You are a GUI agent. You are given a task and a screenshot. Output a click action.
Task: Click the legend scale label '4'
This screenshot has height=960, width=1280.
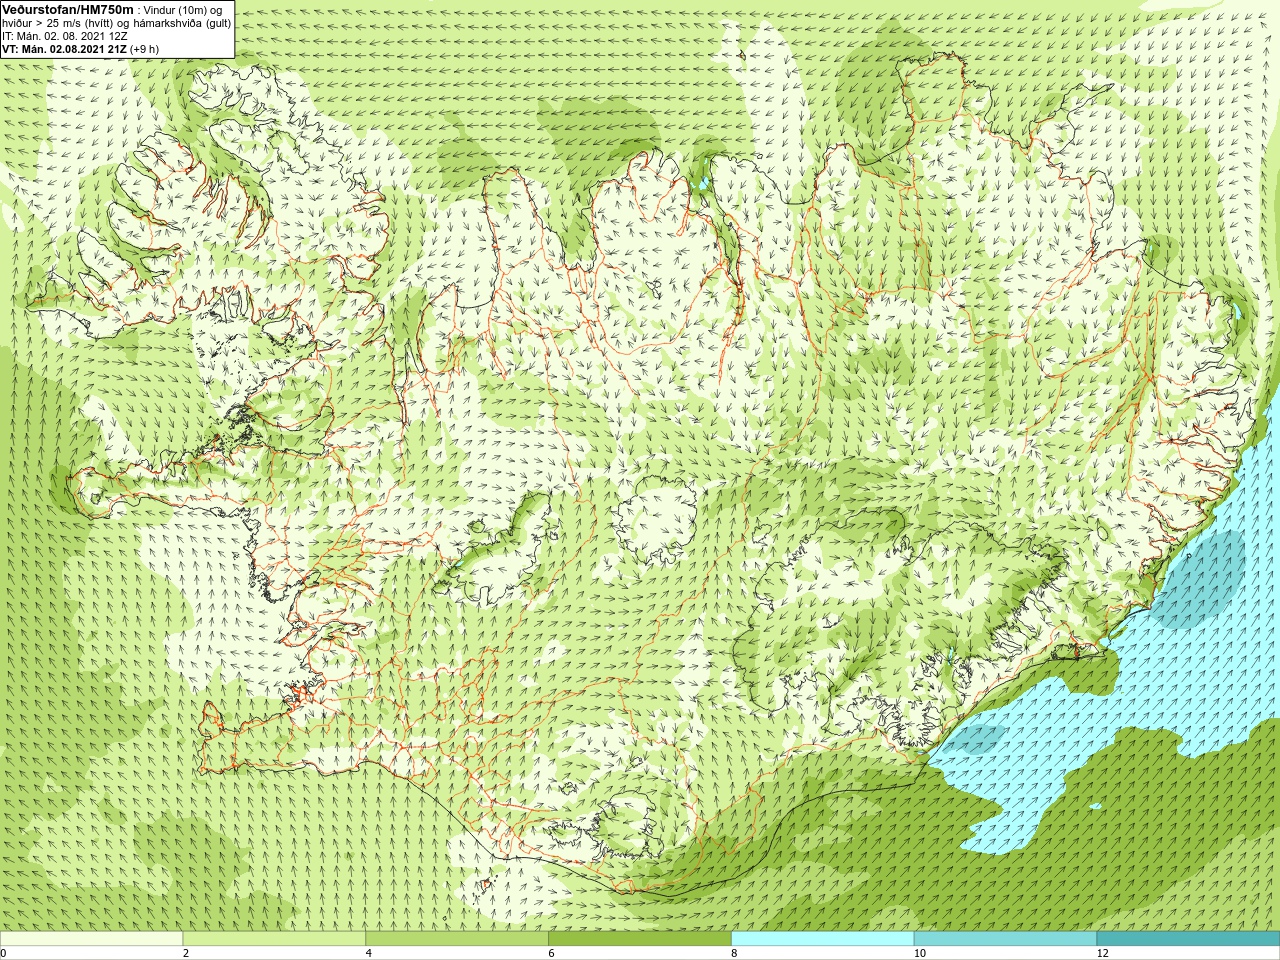coord(369,953)
